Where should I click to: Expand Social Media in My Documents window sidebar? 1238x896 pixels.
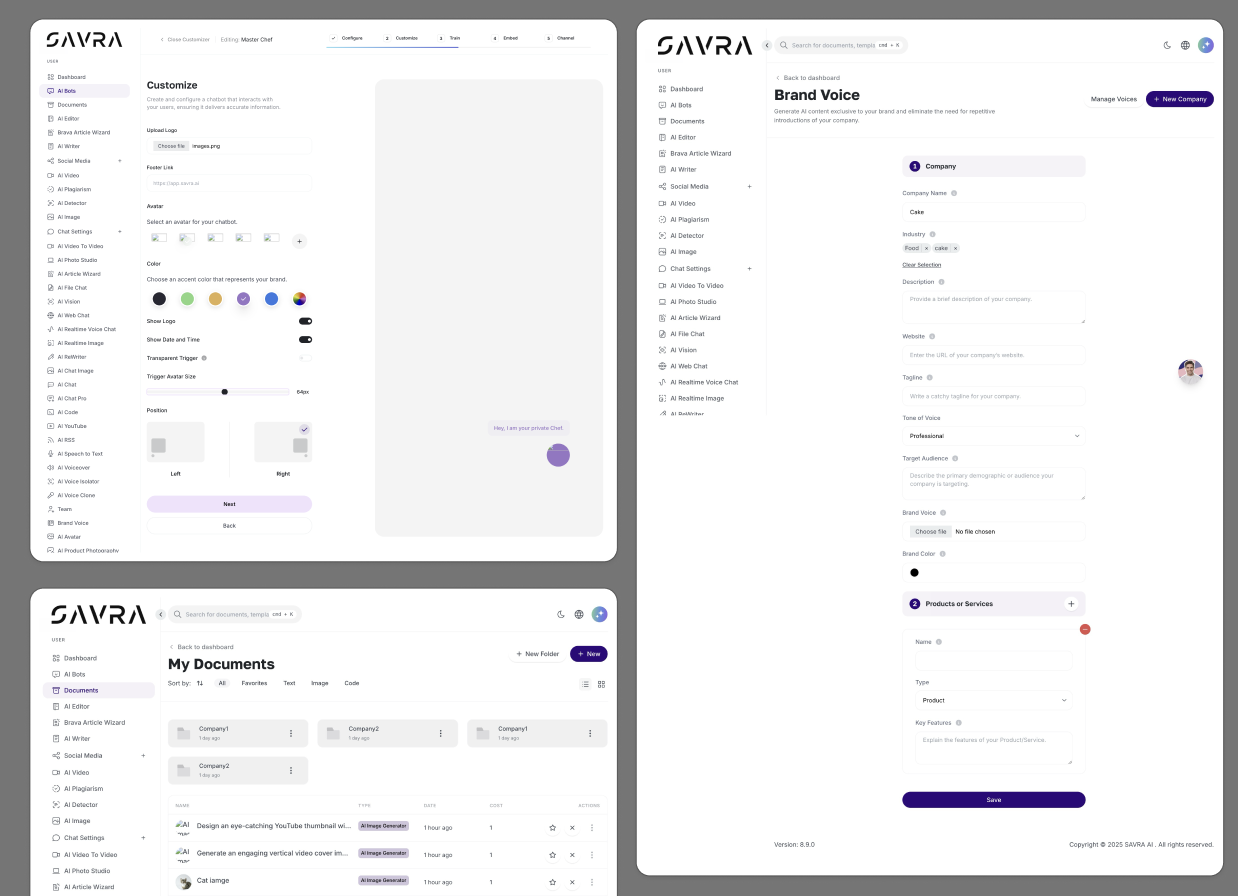pyautogui.click(x=143, y=755)
